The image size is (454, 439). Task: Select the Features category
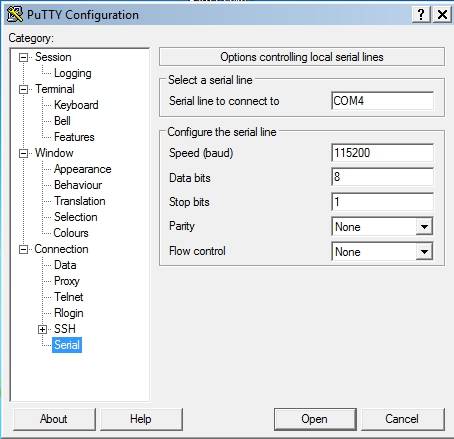point(74,137)
